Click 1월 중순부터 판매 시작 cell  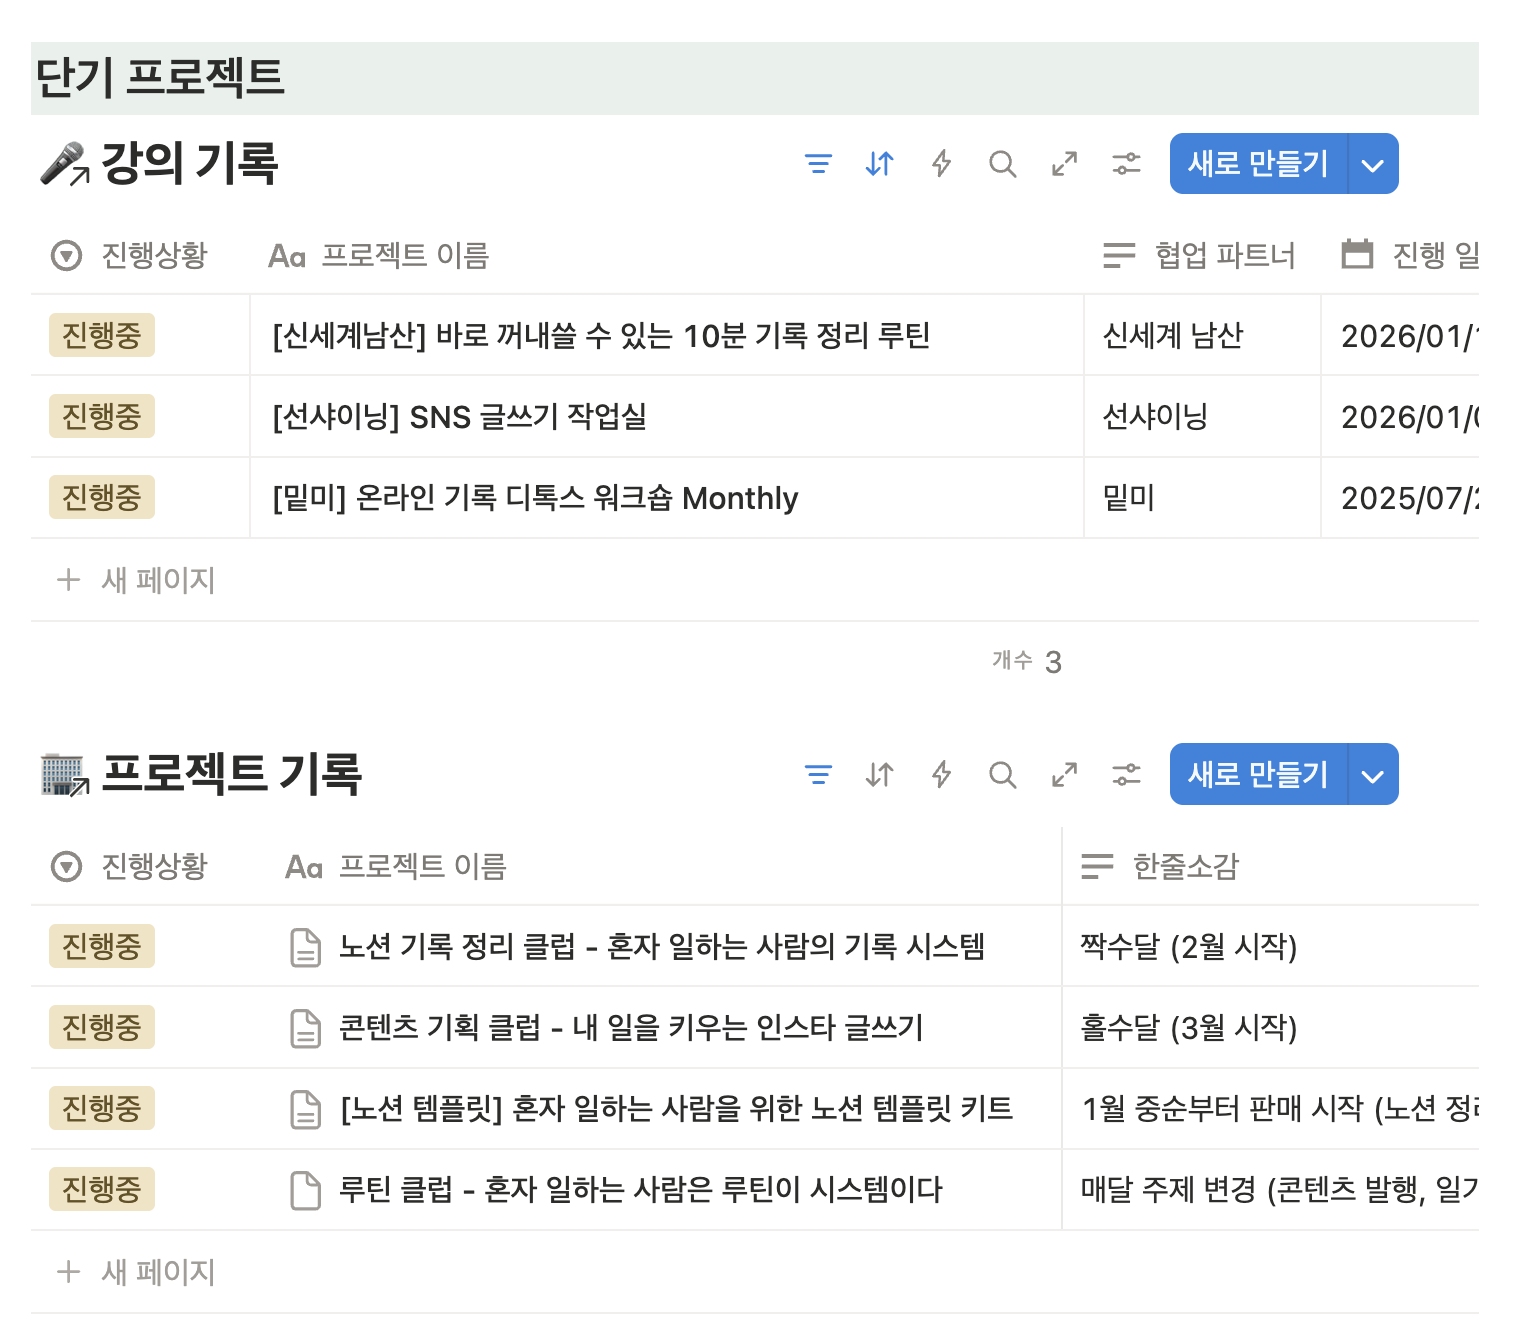1270,1109
